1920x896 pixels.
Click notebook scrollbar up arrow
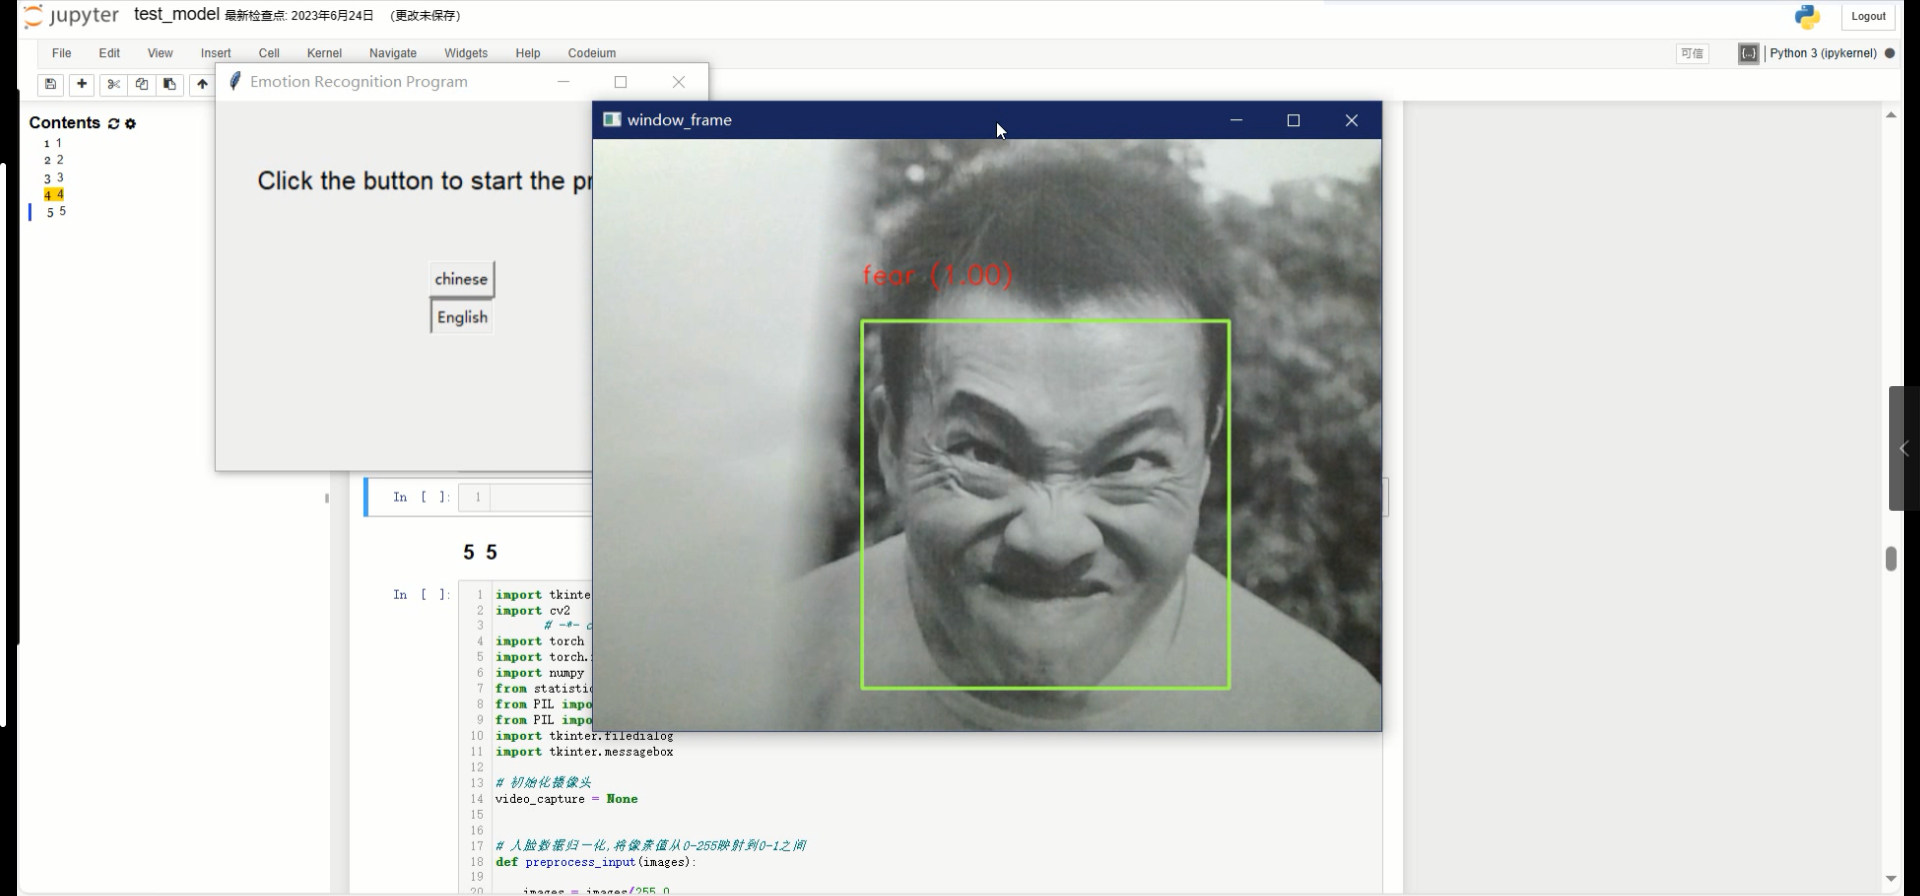1891,115
